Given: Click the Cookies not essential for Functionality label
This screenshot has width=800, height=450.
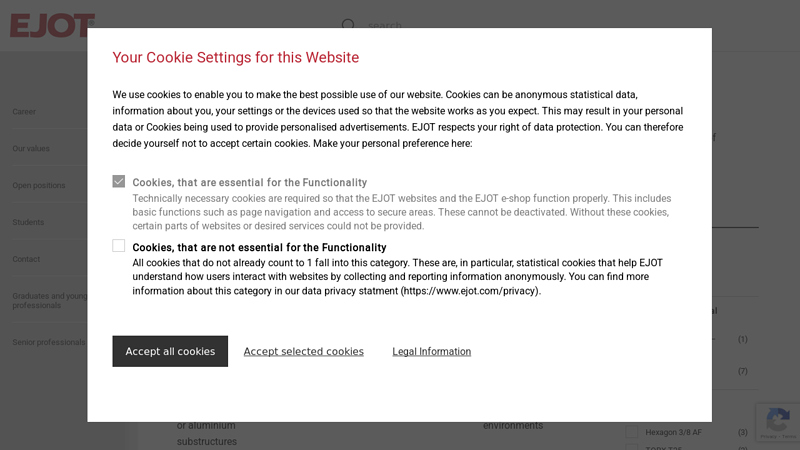Looking at the screenshot, I should pos(259,247).
